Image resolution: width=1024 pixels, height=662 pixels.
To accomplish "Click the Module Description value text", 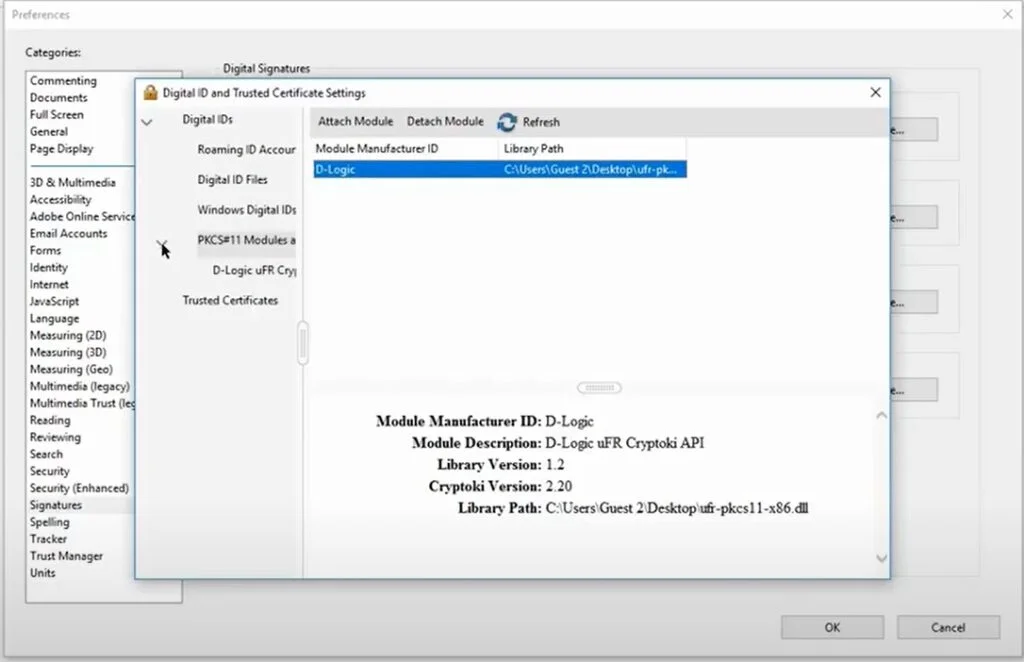I will [624, 443].
